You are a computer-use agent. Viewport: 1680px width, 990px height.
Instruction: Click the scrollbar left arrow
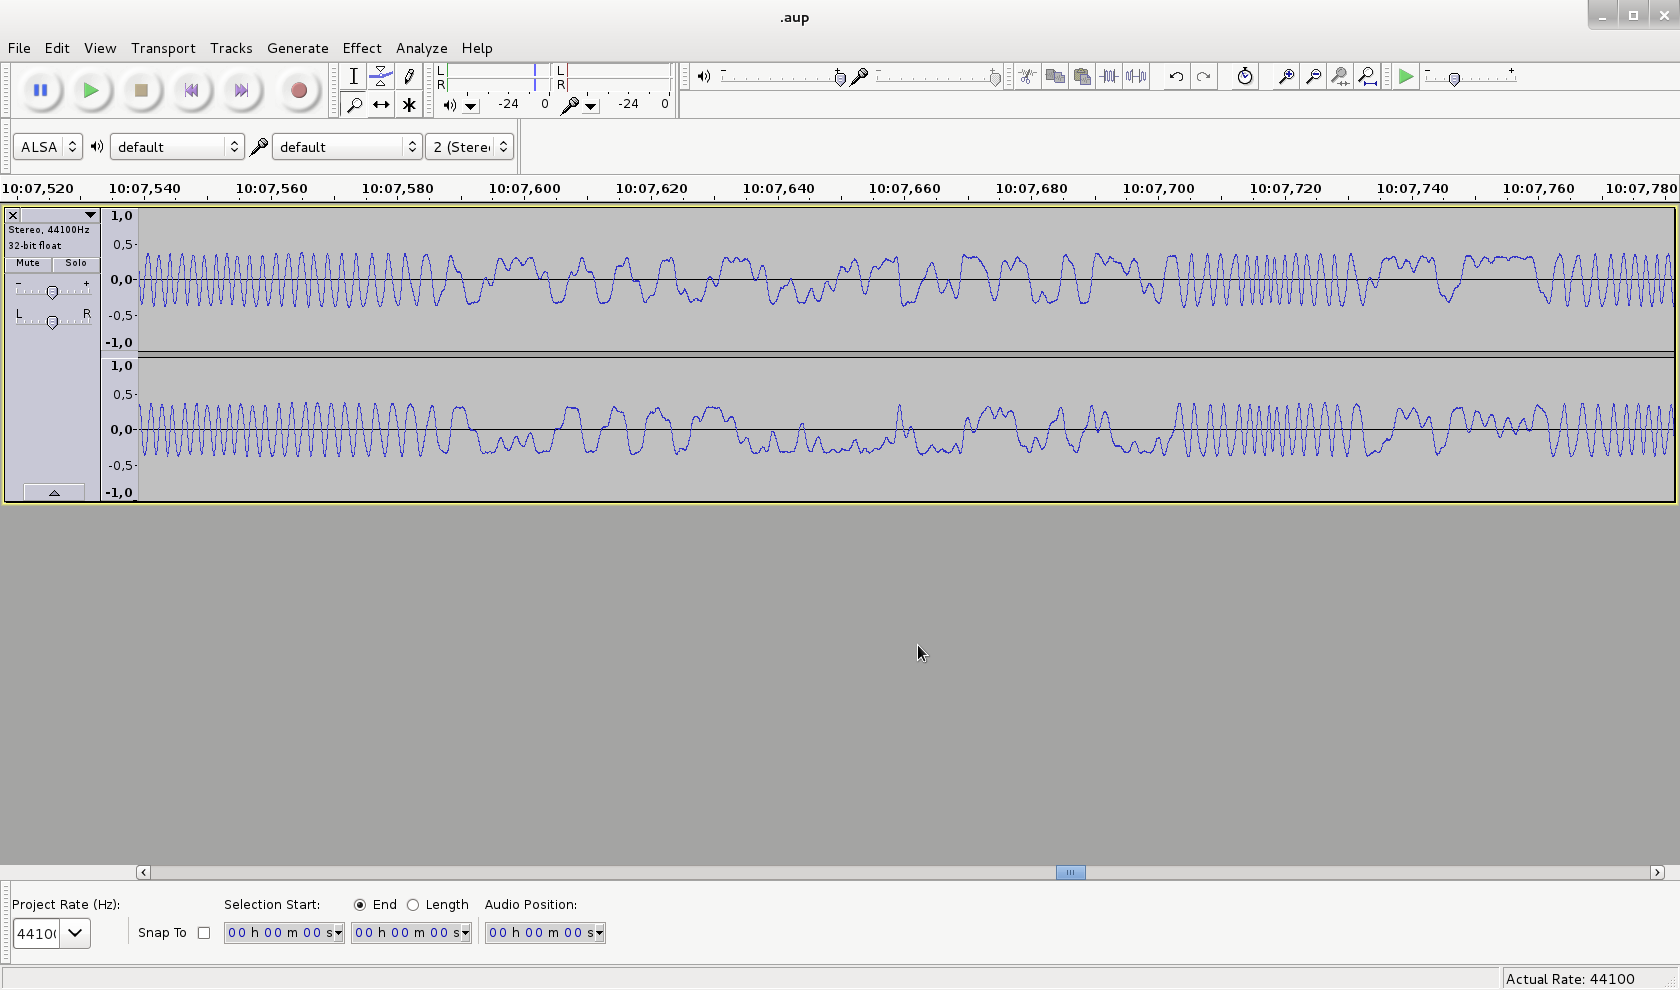pyautogui.click(x=143, y=872)
